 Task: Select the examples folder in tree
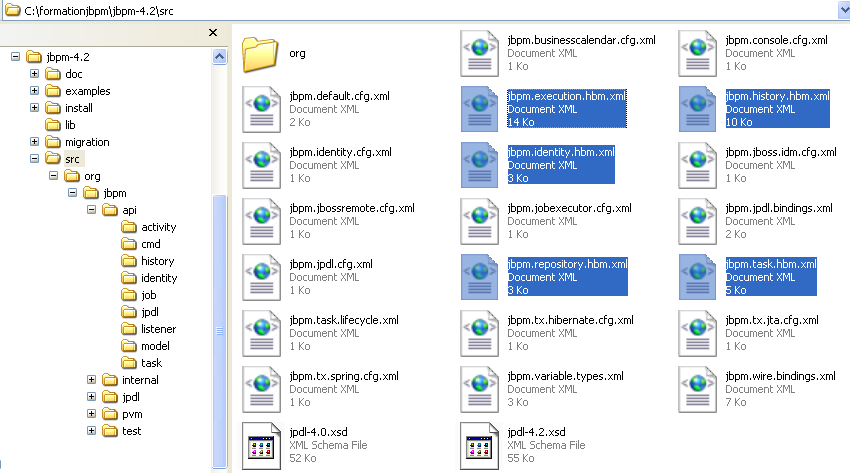tap(87, 91)
